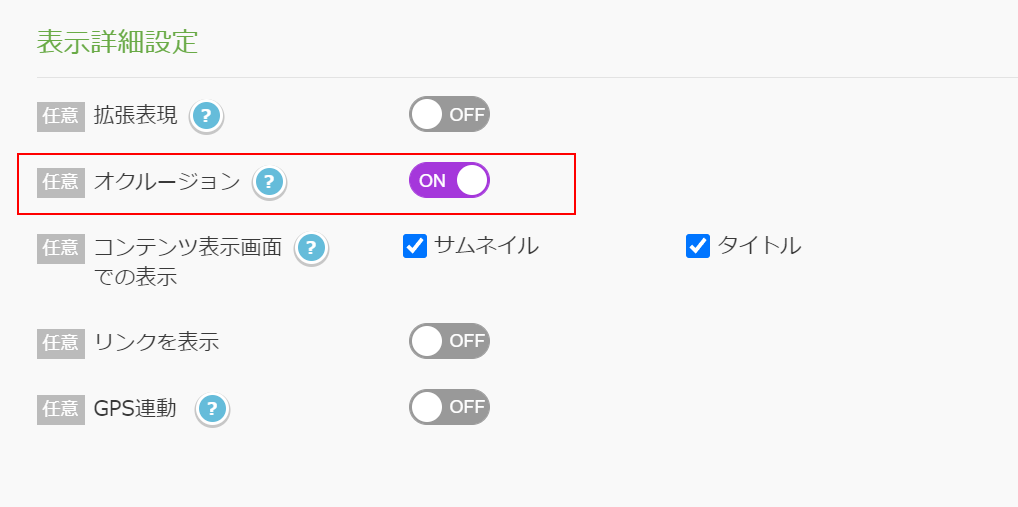Turn off the オクルージョン toggle
Screen dimensions: 1018x507
[x=449, y=180]
